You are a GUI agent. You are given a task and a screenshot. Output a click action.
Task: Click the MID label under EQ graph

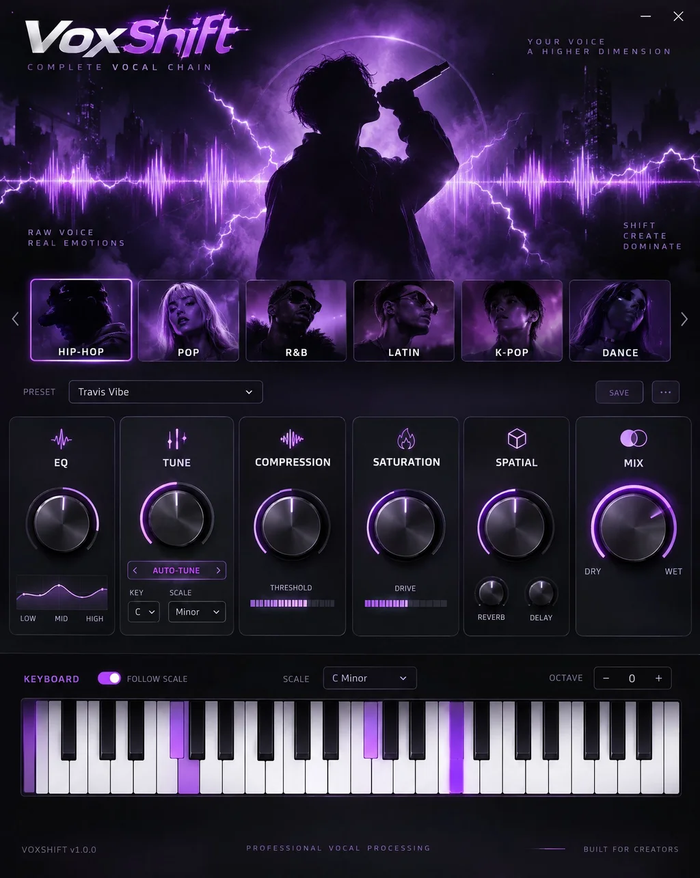click(x=61, y=618)
